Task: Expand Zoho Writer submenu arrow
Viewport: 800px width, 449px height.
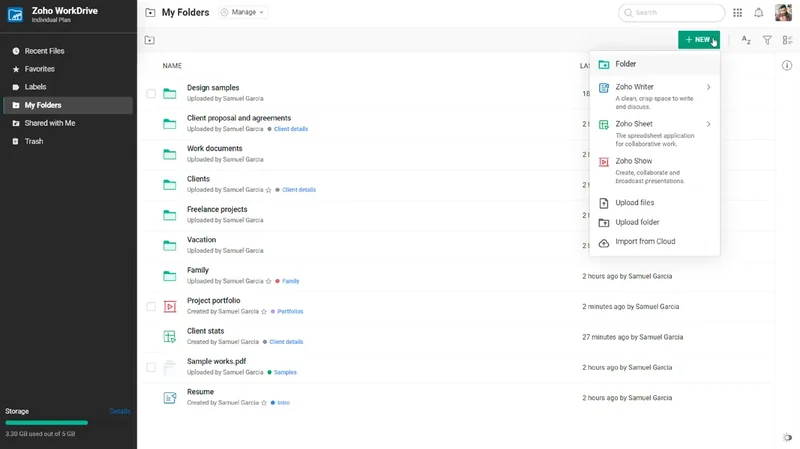Action: coord(708,87)
